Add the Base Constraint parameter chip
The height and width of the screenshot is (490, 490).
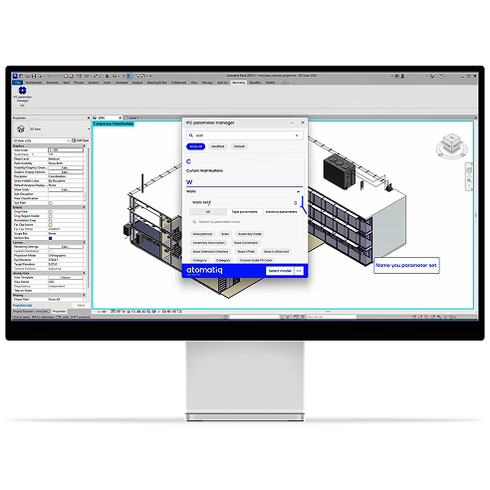(246, 243)
